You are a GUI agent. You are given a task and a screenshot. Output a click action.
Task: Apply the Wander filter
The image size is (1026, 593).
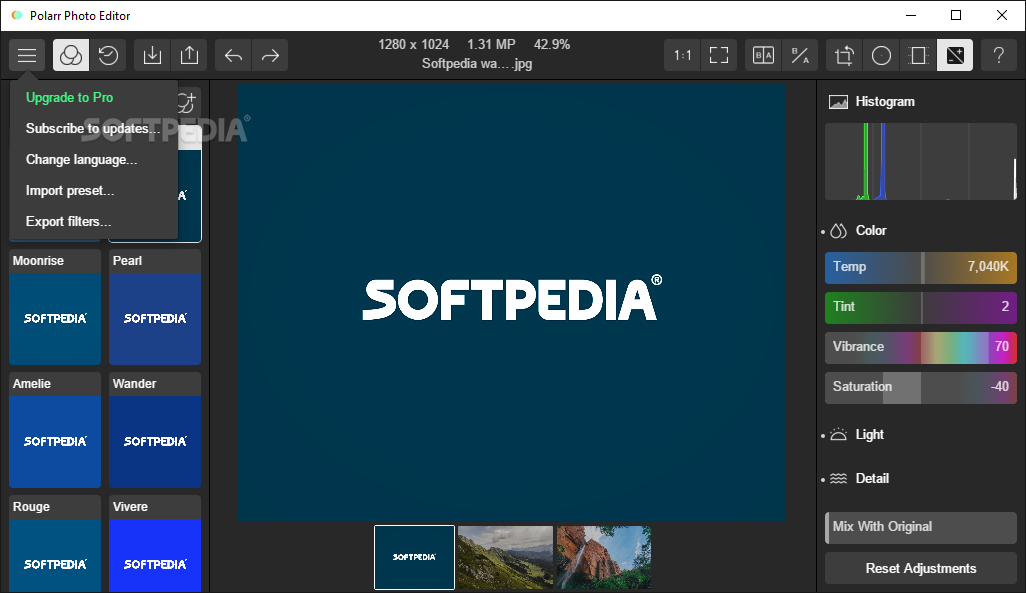pyautogui.click(x=155, y=430)
